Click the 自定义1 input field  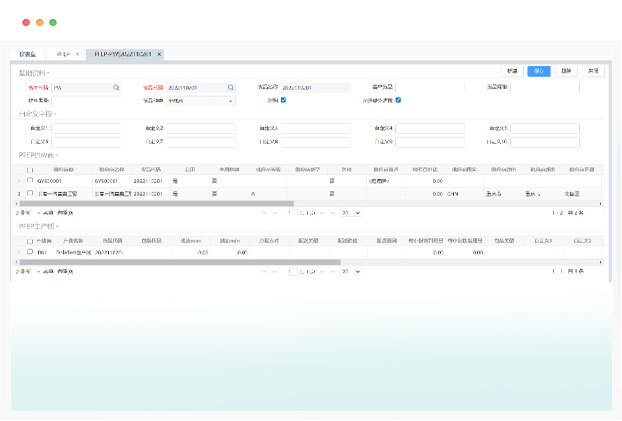pos(86,128)
